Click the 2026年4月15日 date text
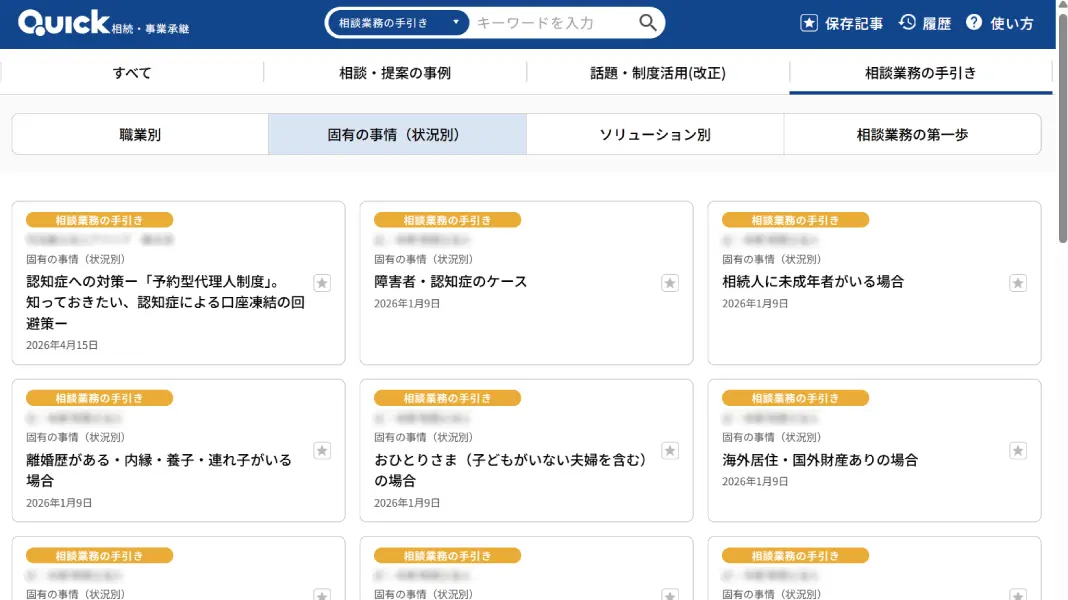 click(62, 345)
